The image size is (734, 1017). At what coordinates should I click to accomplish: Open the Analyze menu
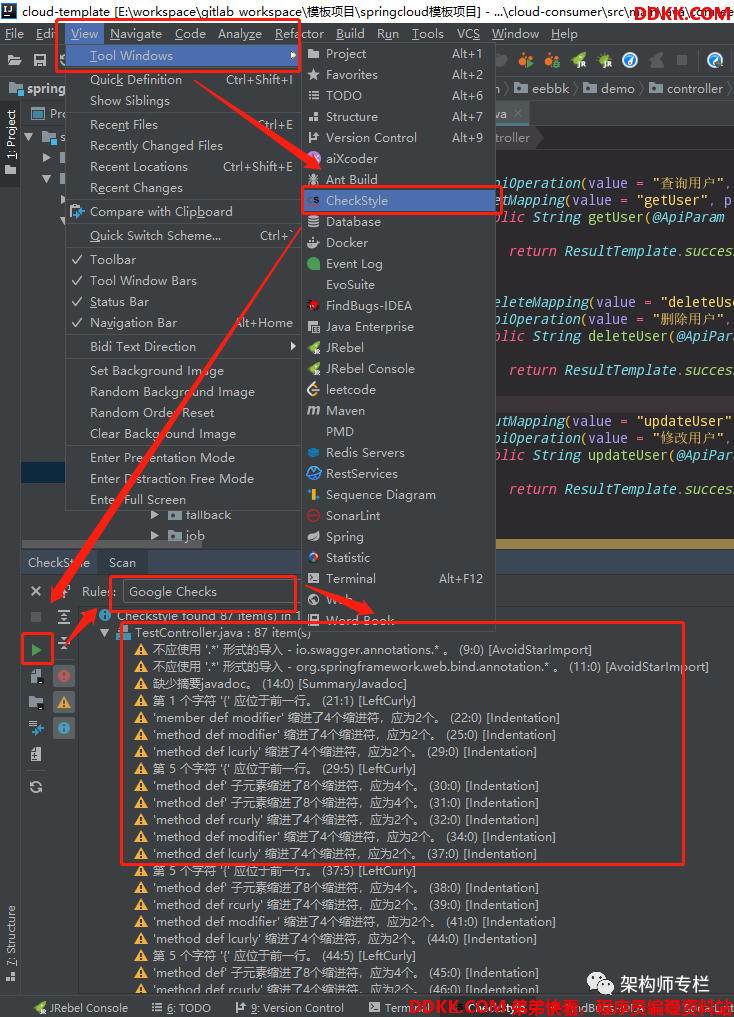(239, 34)
